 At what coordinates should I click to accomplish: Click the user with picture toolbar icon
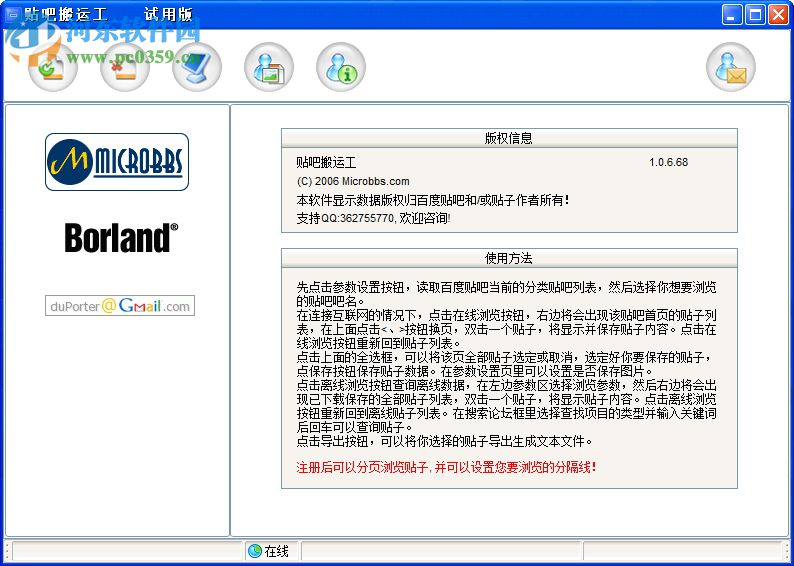(269, 67)
